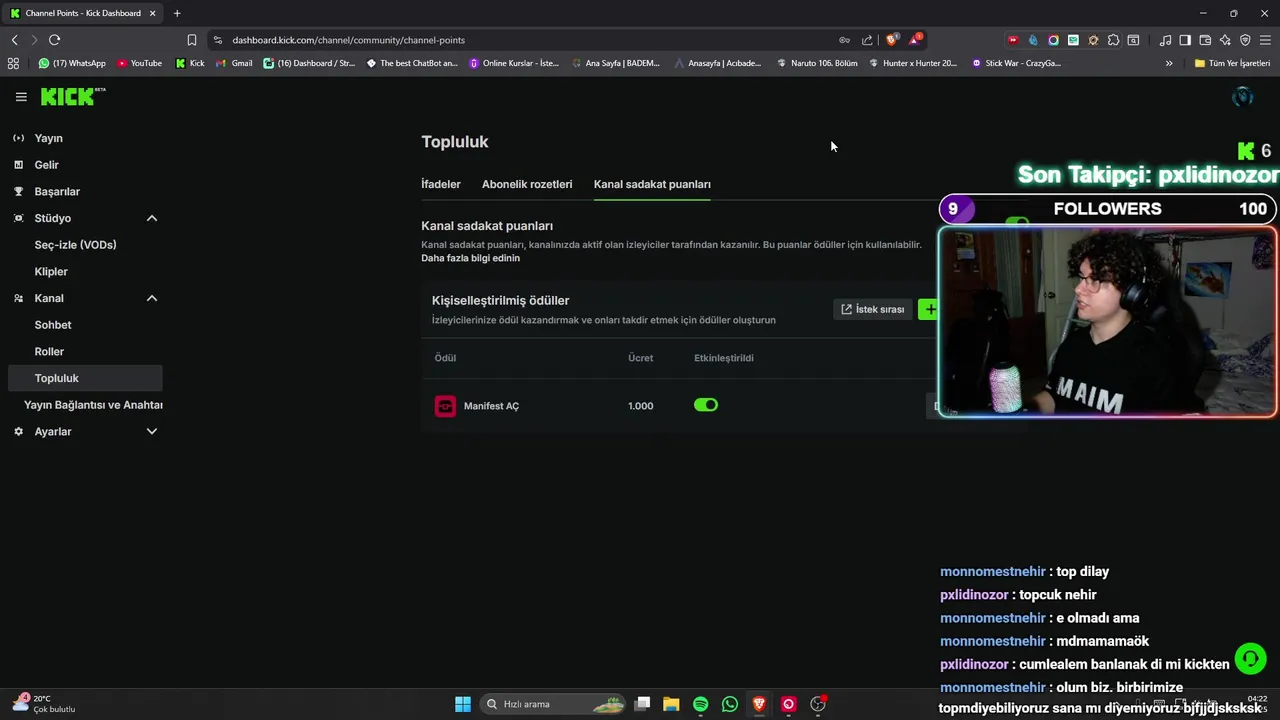Screen dimensions: 1280x720
Task: Open File Explorer from taskbar
Action: point(671,704)
